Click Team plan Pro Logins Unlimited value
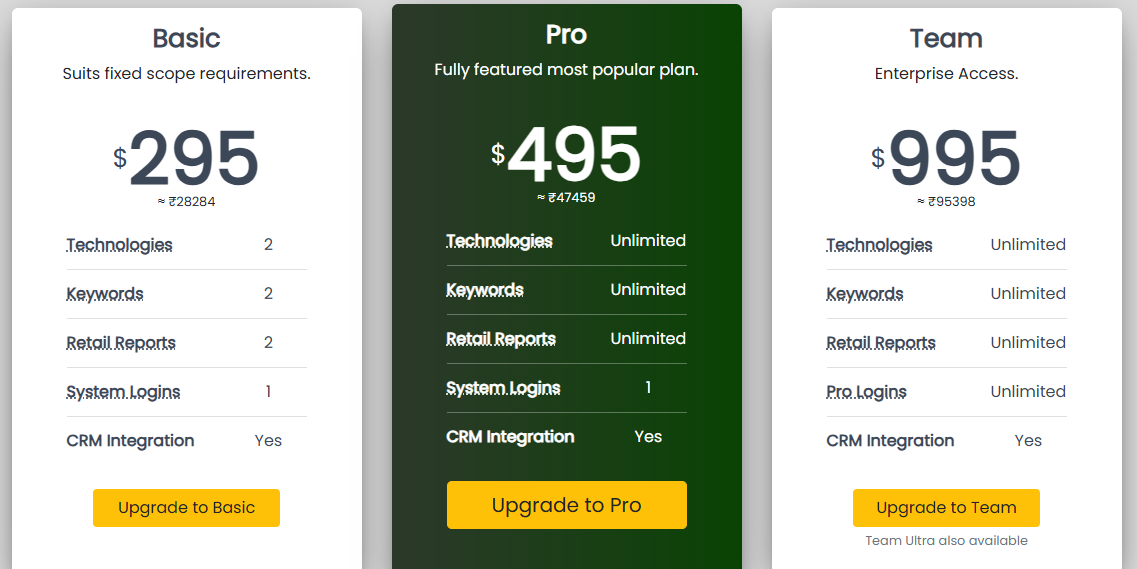The image size is (1137, 569). [x=1028, y=391]
